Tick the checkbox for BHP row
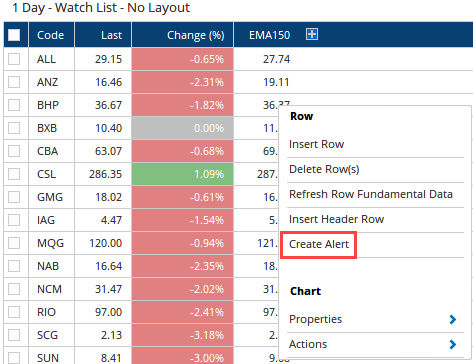The image size is (473, 364). pyautogui.click(x=14, y=105)
